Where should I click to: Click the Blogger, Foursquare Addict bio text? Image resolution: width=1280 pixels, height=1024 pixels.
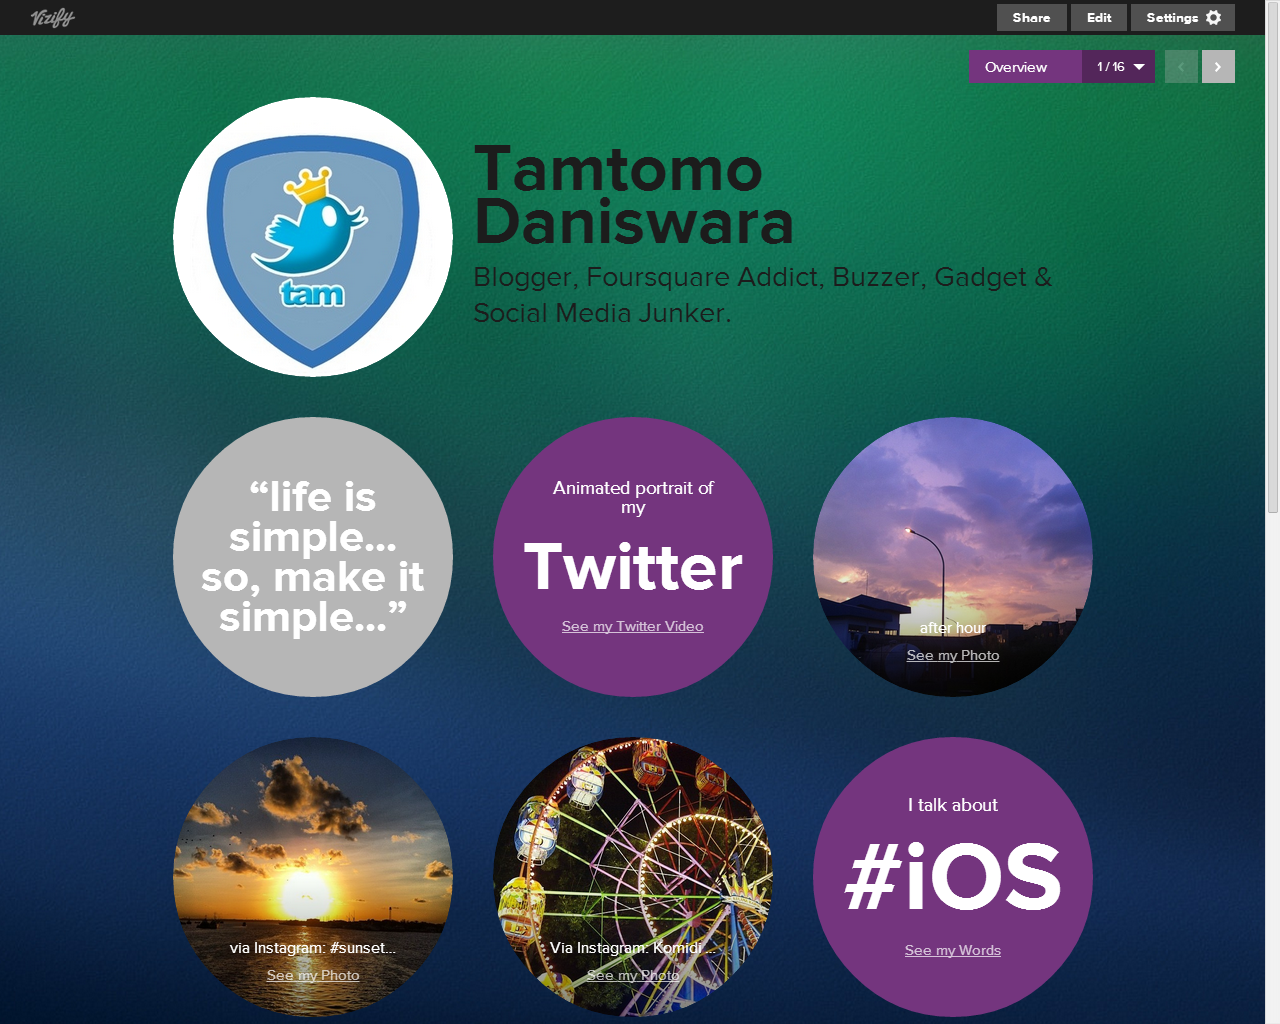(762, 295)
